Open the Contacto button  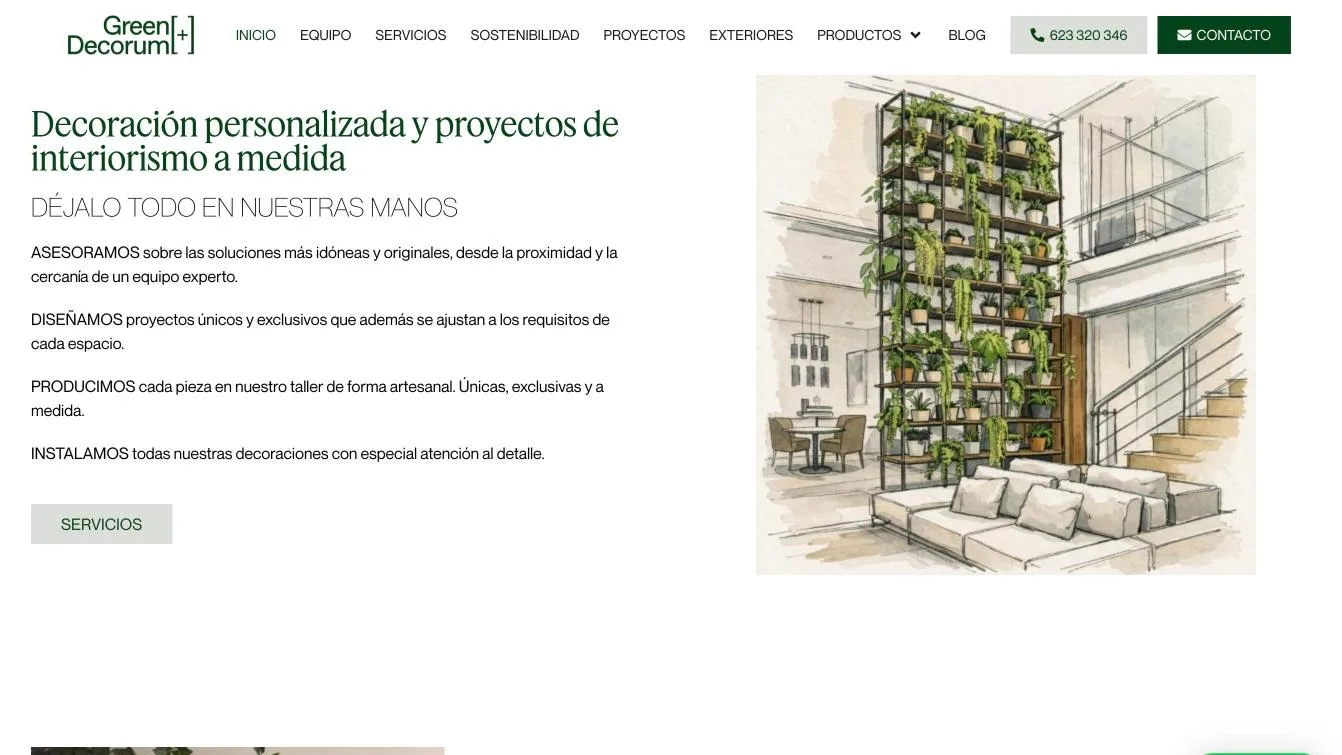pos(1224,35)
